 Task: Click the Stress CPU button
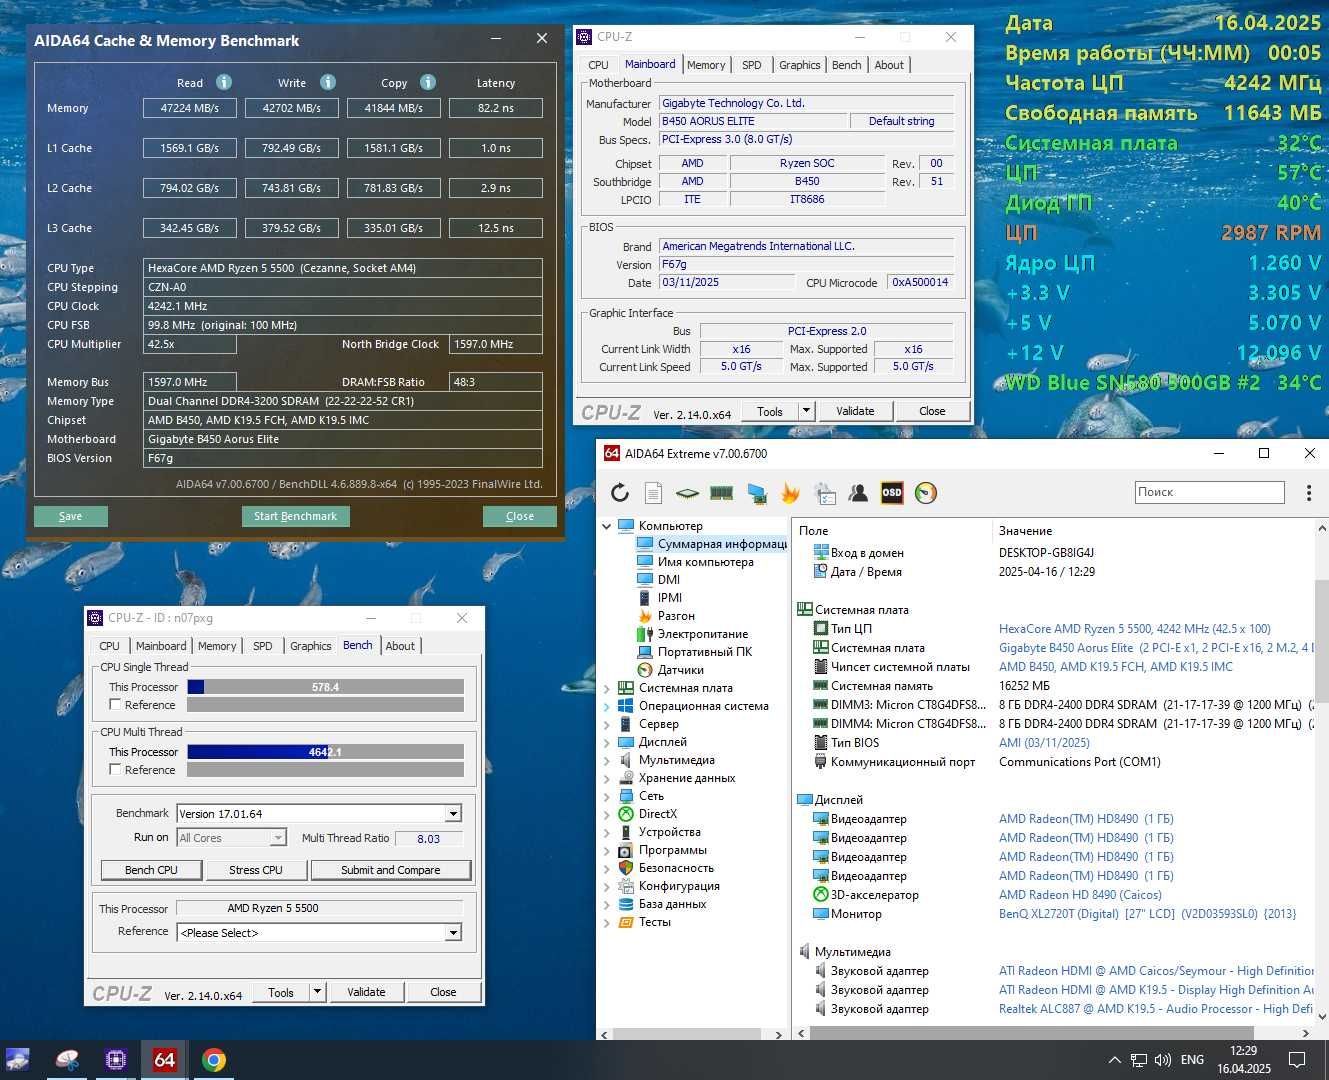(x=256, y=870)
